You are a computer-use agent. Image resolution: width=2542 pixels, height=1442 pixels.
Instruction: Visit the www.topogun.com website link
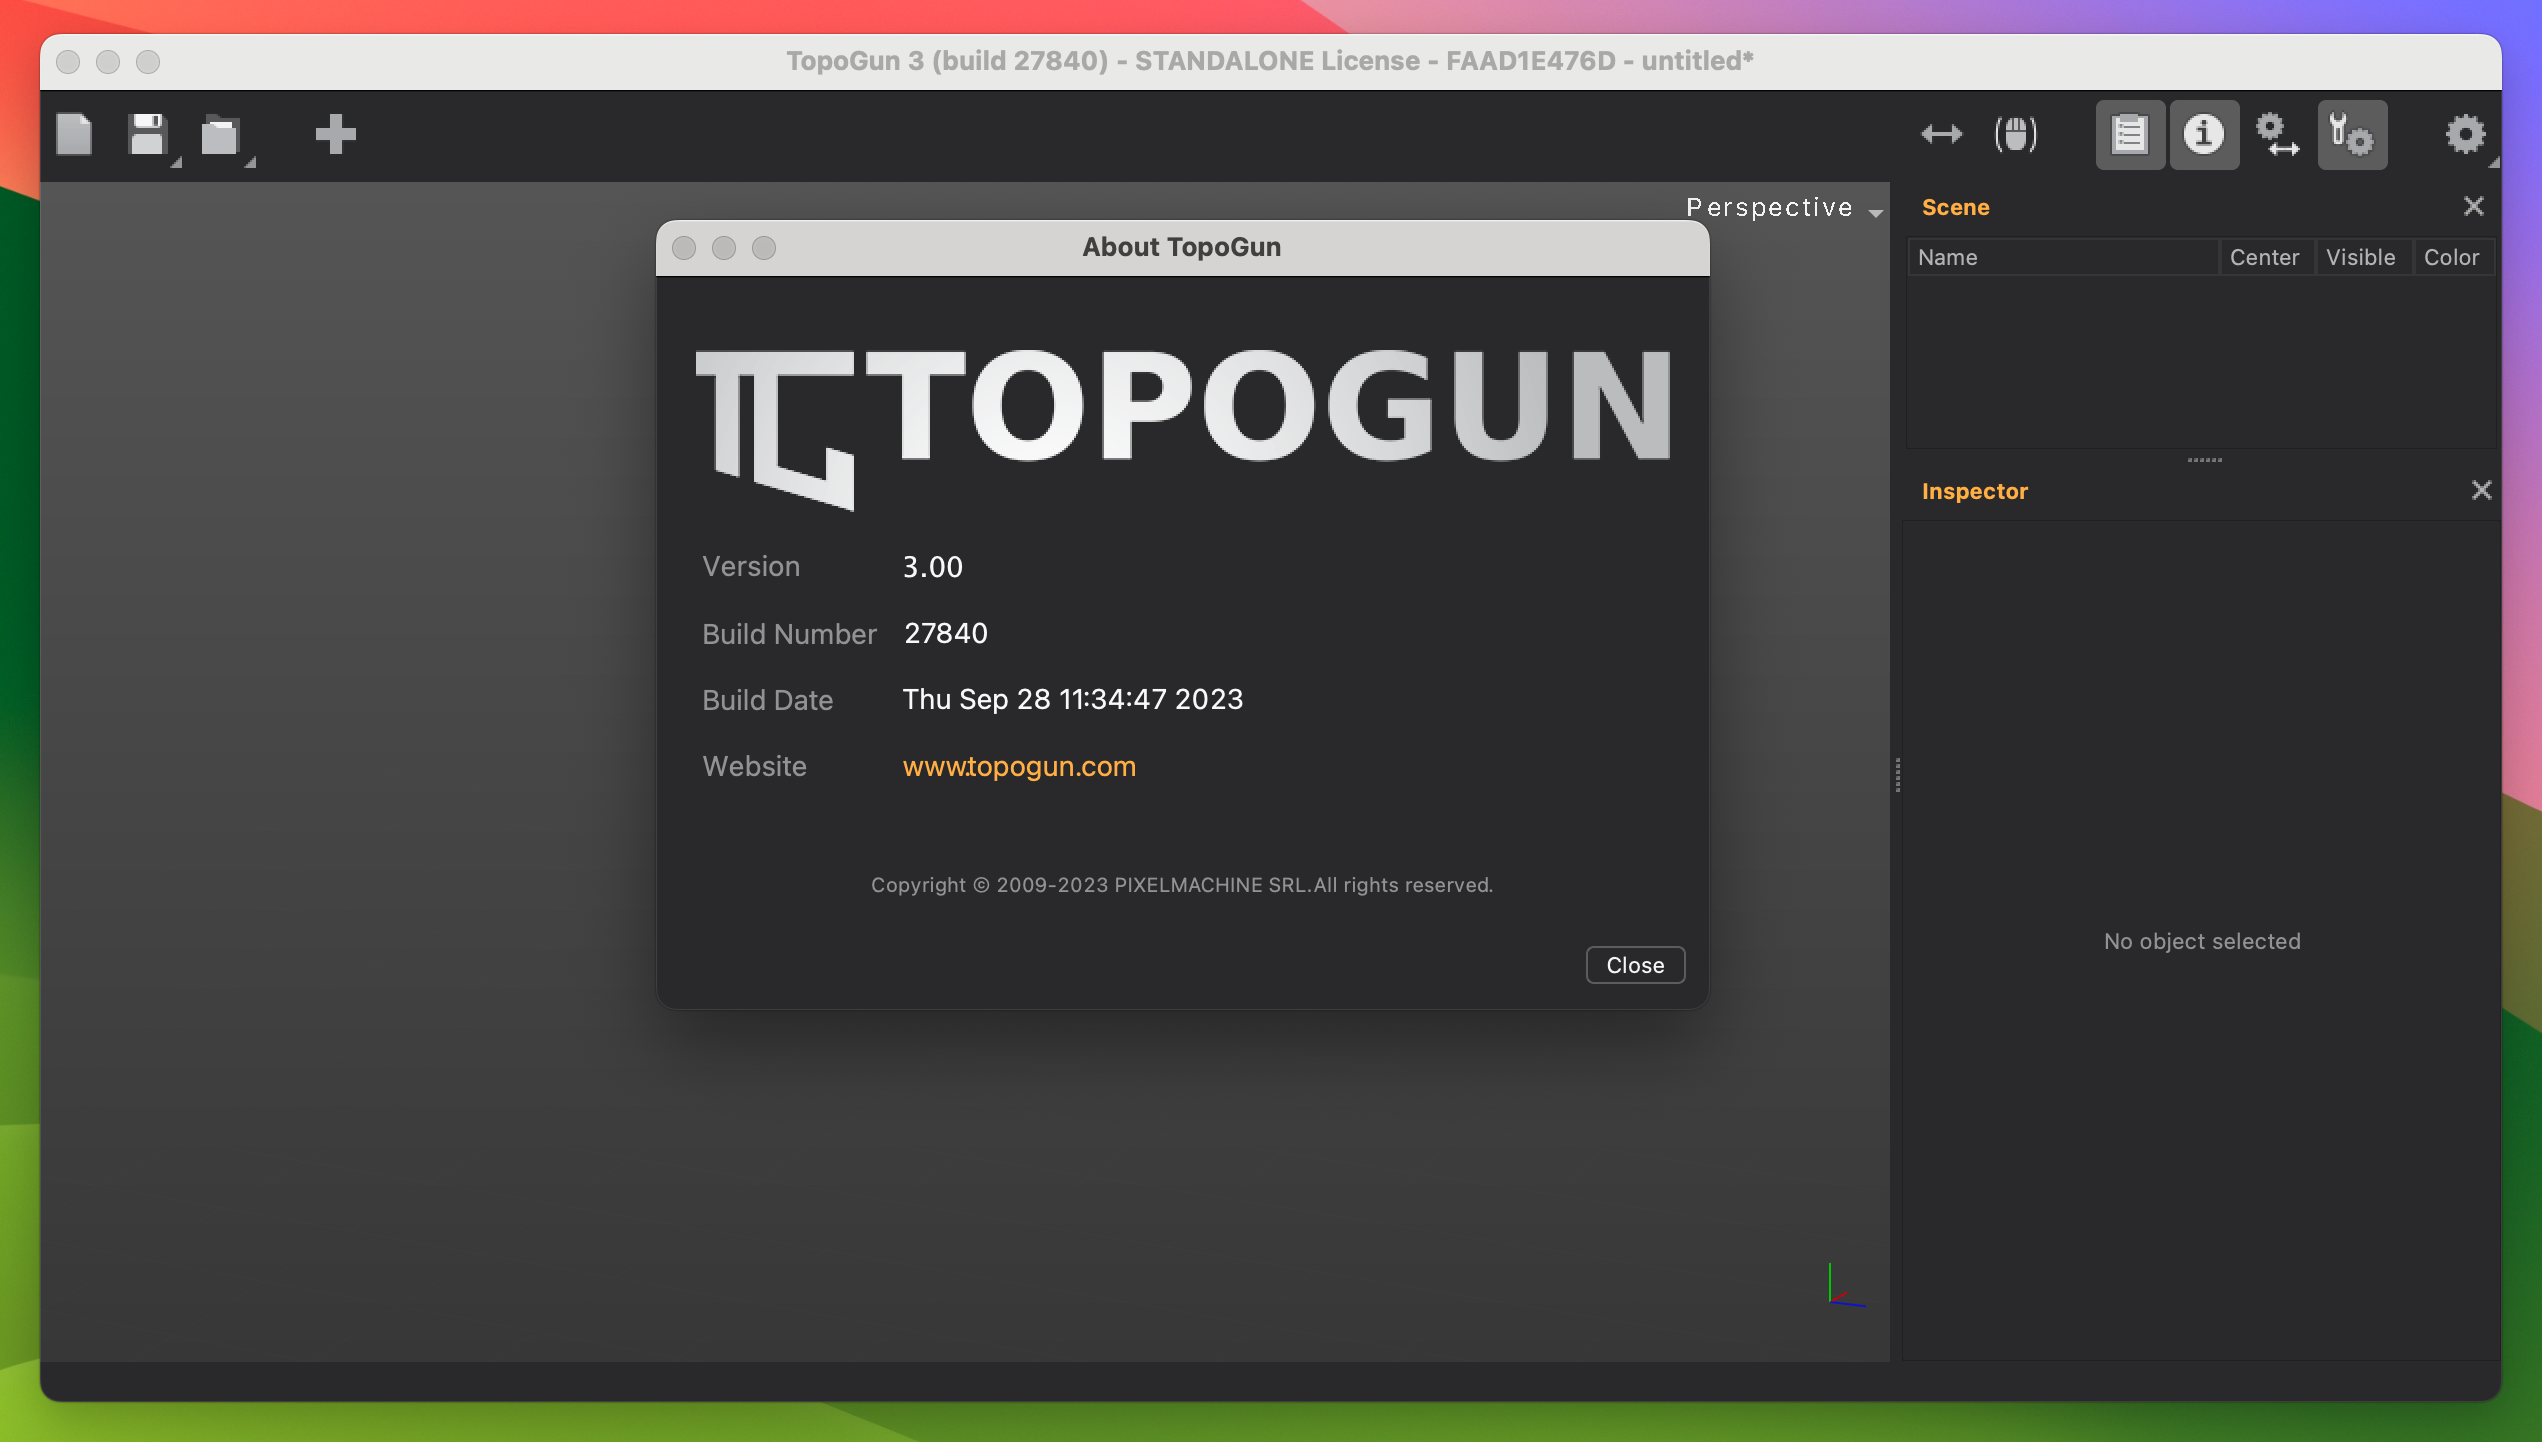pos(1019,767)
